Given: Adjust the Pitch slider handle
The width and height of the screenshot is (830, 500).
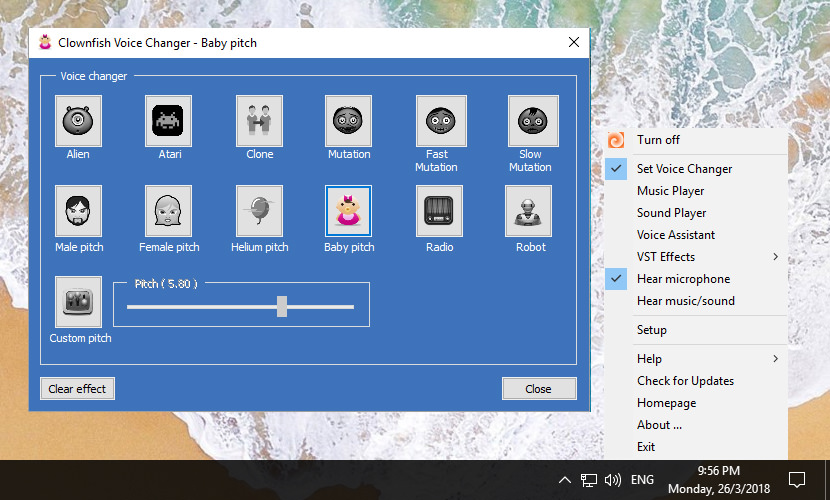Looking at the screenshot, I should click(x=282, y=306).
